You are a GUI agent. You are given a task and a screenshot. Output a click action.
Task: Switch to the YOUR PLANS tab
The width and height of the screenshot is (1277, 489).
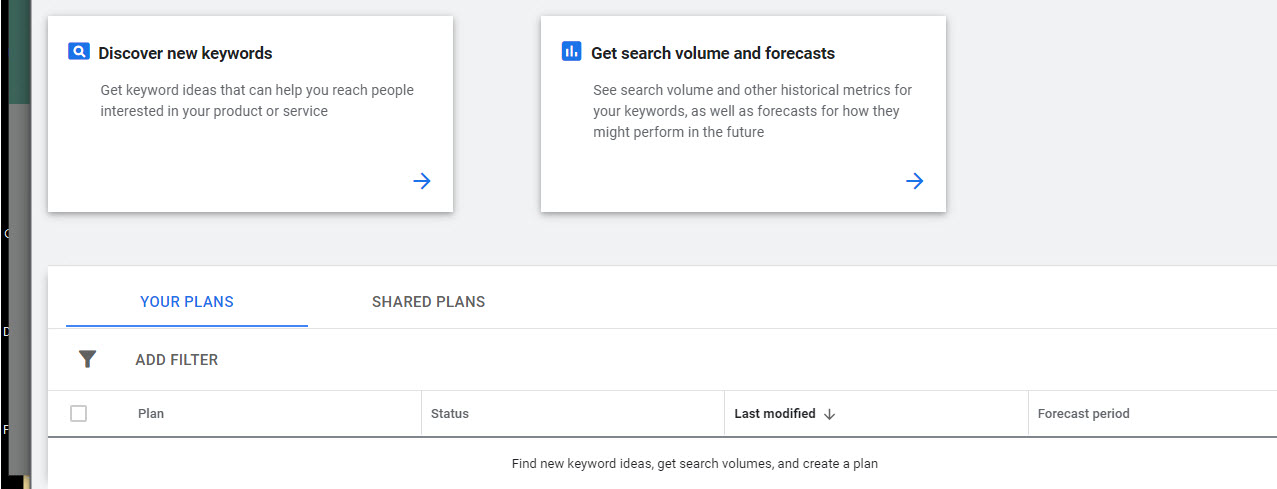click(x=187, y=302)
